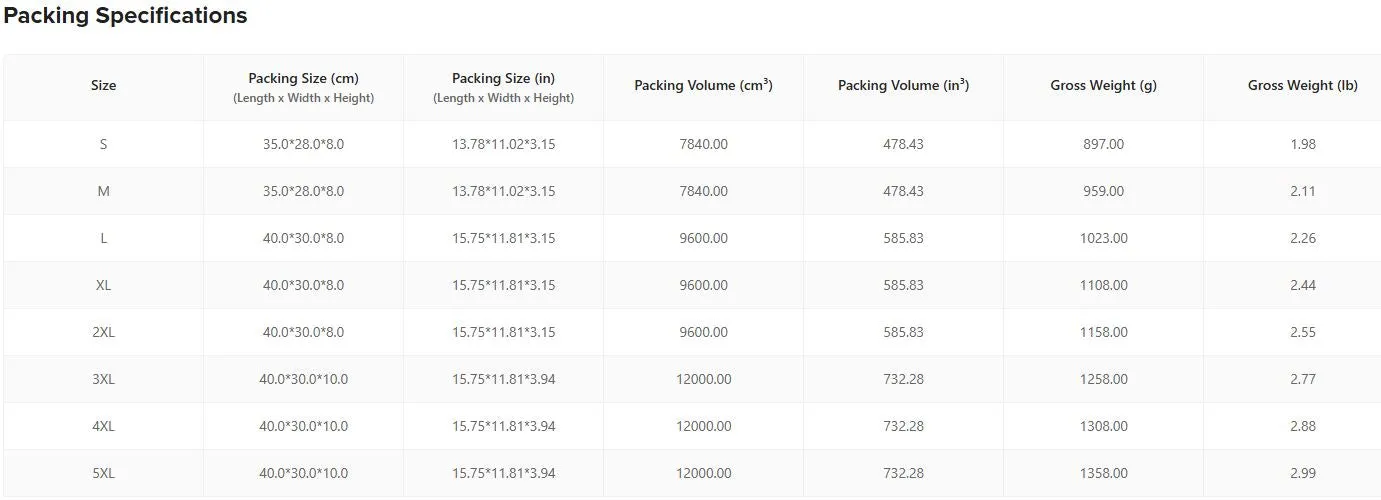Click the Gross Weight (g) header
Image resolution: width=1381 pixels, height=500 pixels.
click(x=1103, y=86)
